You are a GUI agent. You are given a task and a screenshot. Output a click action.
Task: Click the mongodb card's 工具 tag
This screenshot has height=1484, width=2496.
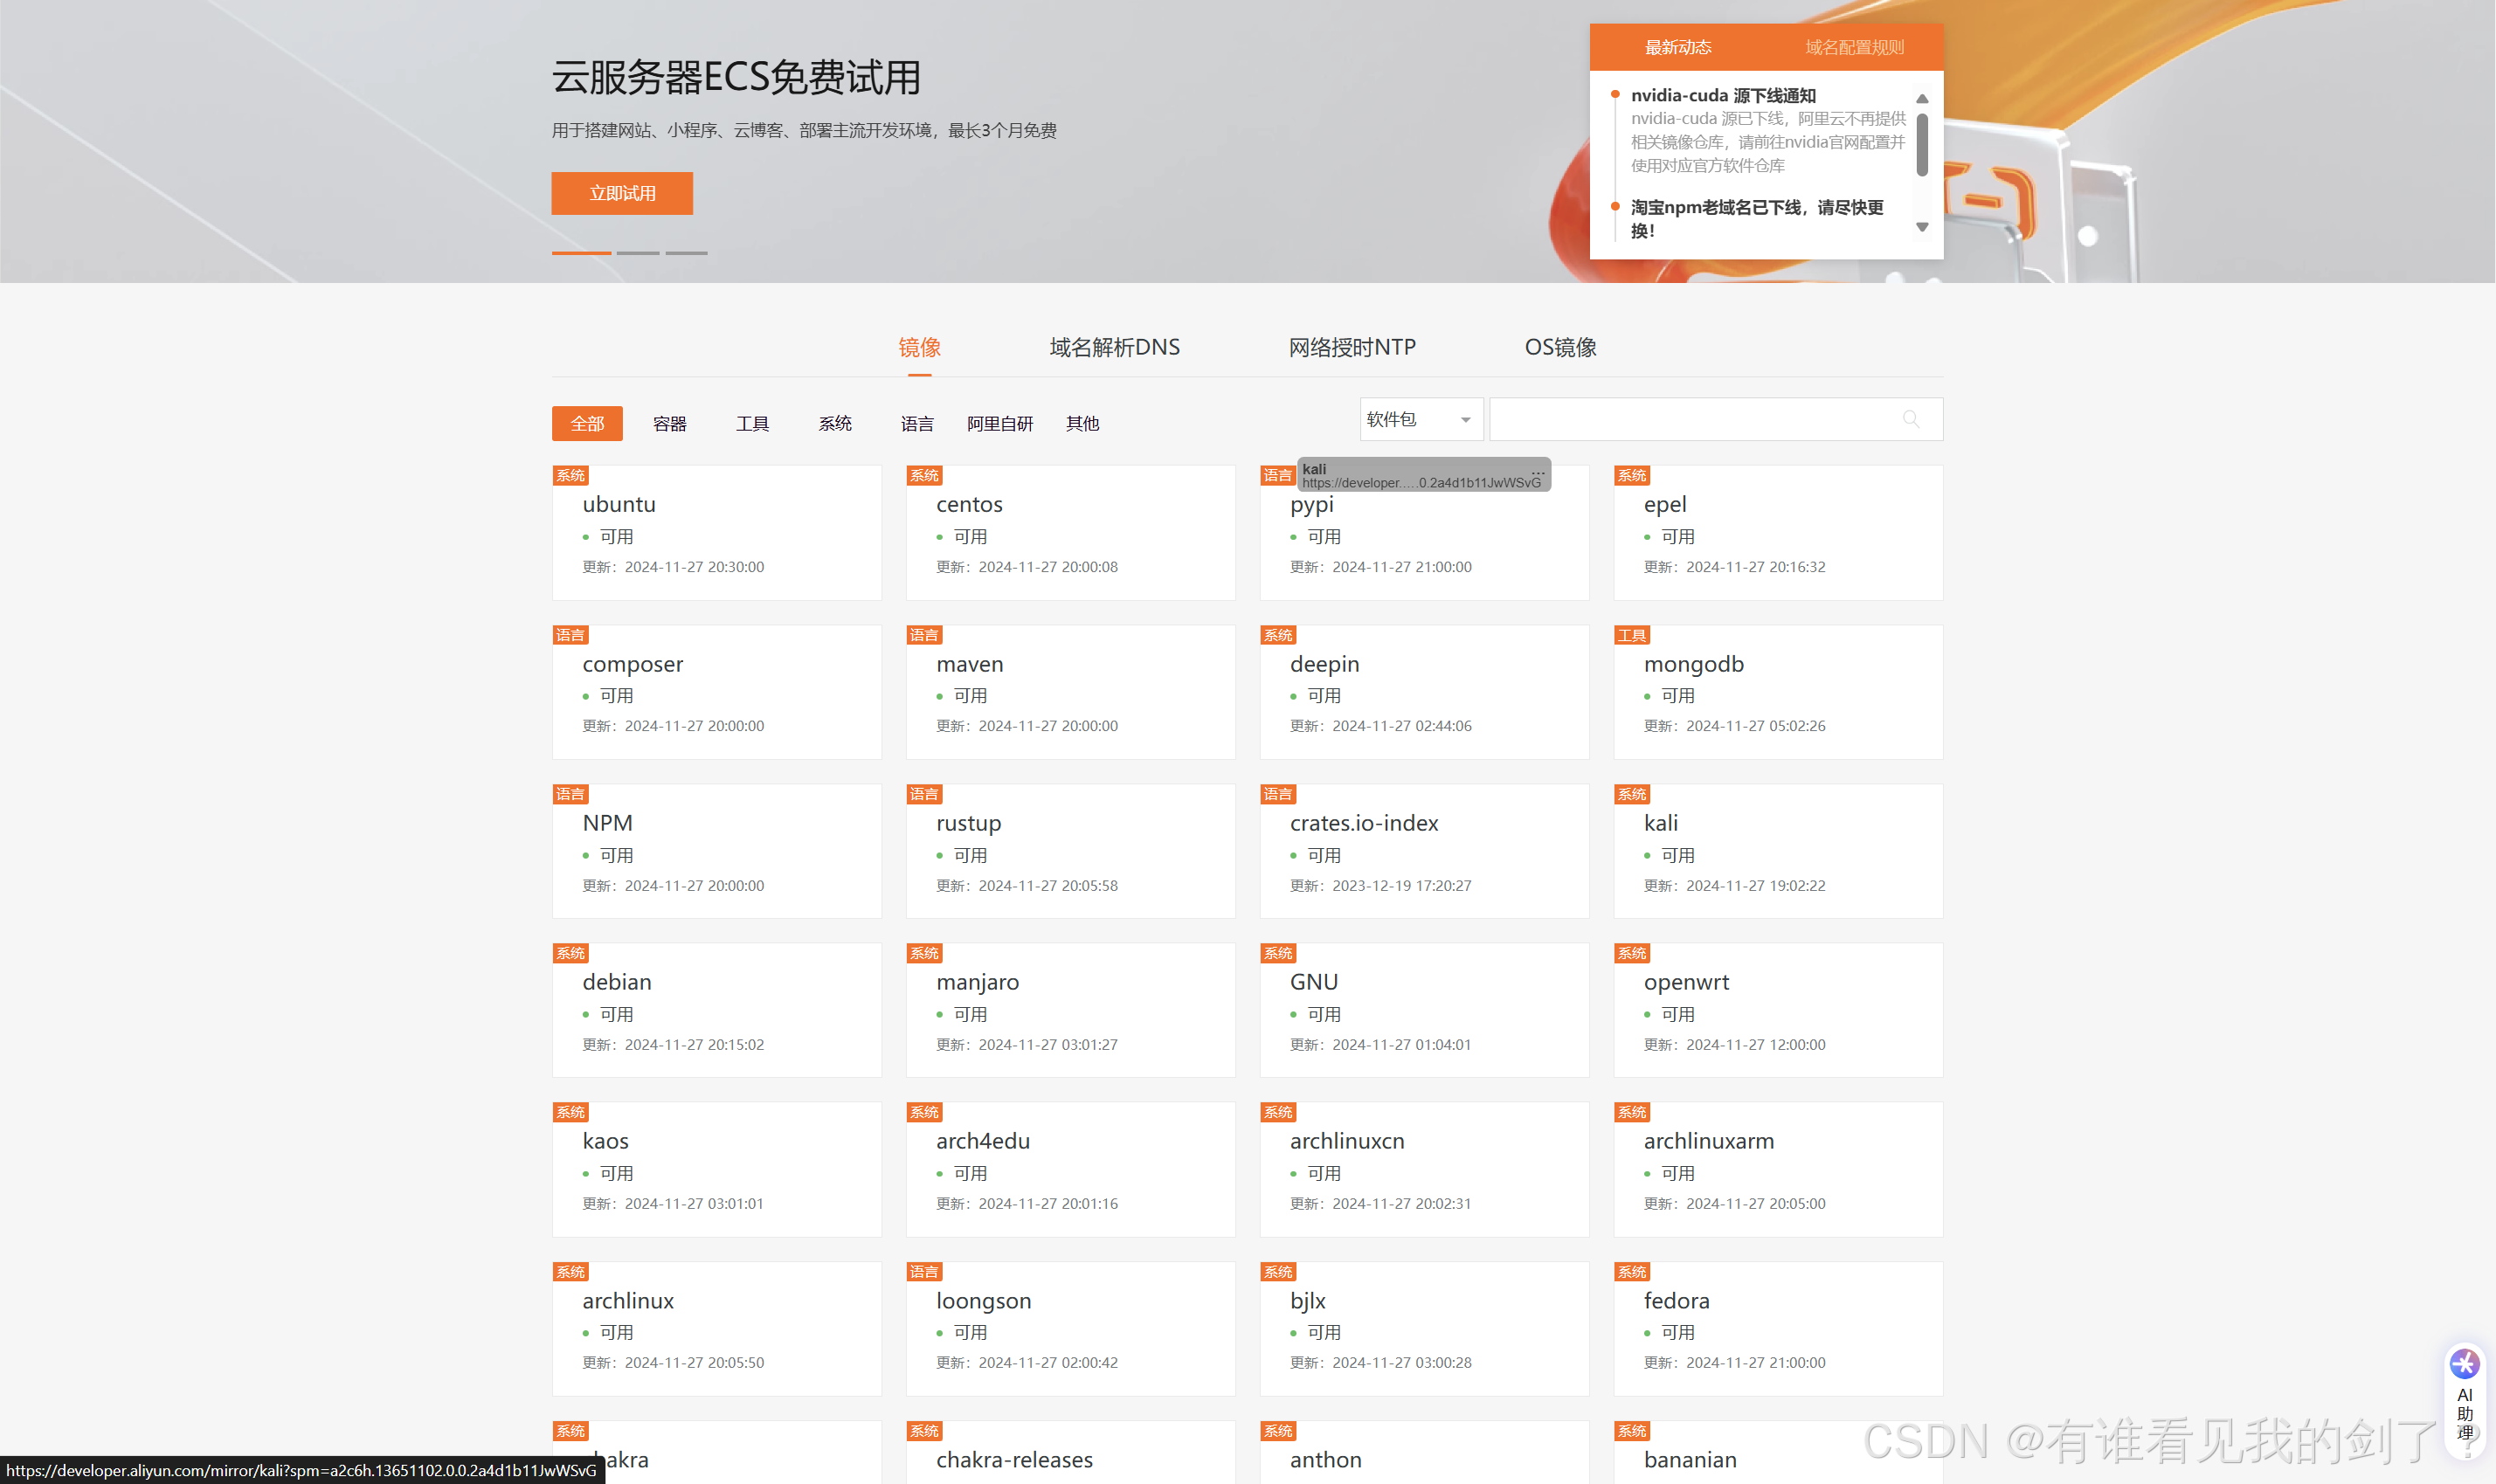(x=1631, y=635)
